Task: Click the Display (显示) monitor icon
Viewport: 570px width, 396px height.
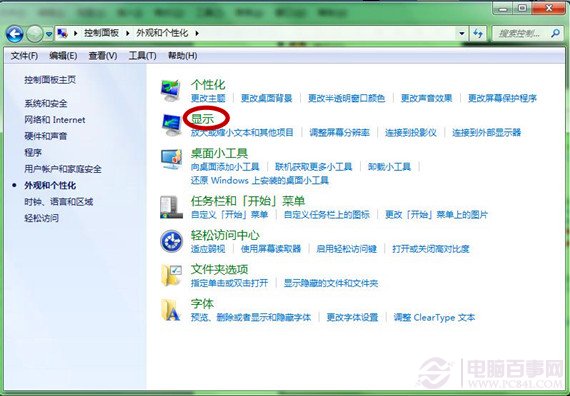Action: coord(171,125)
